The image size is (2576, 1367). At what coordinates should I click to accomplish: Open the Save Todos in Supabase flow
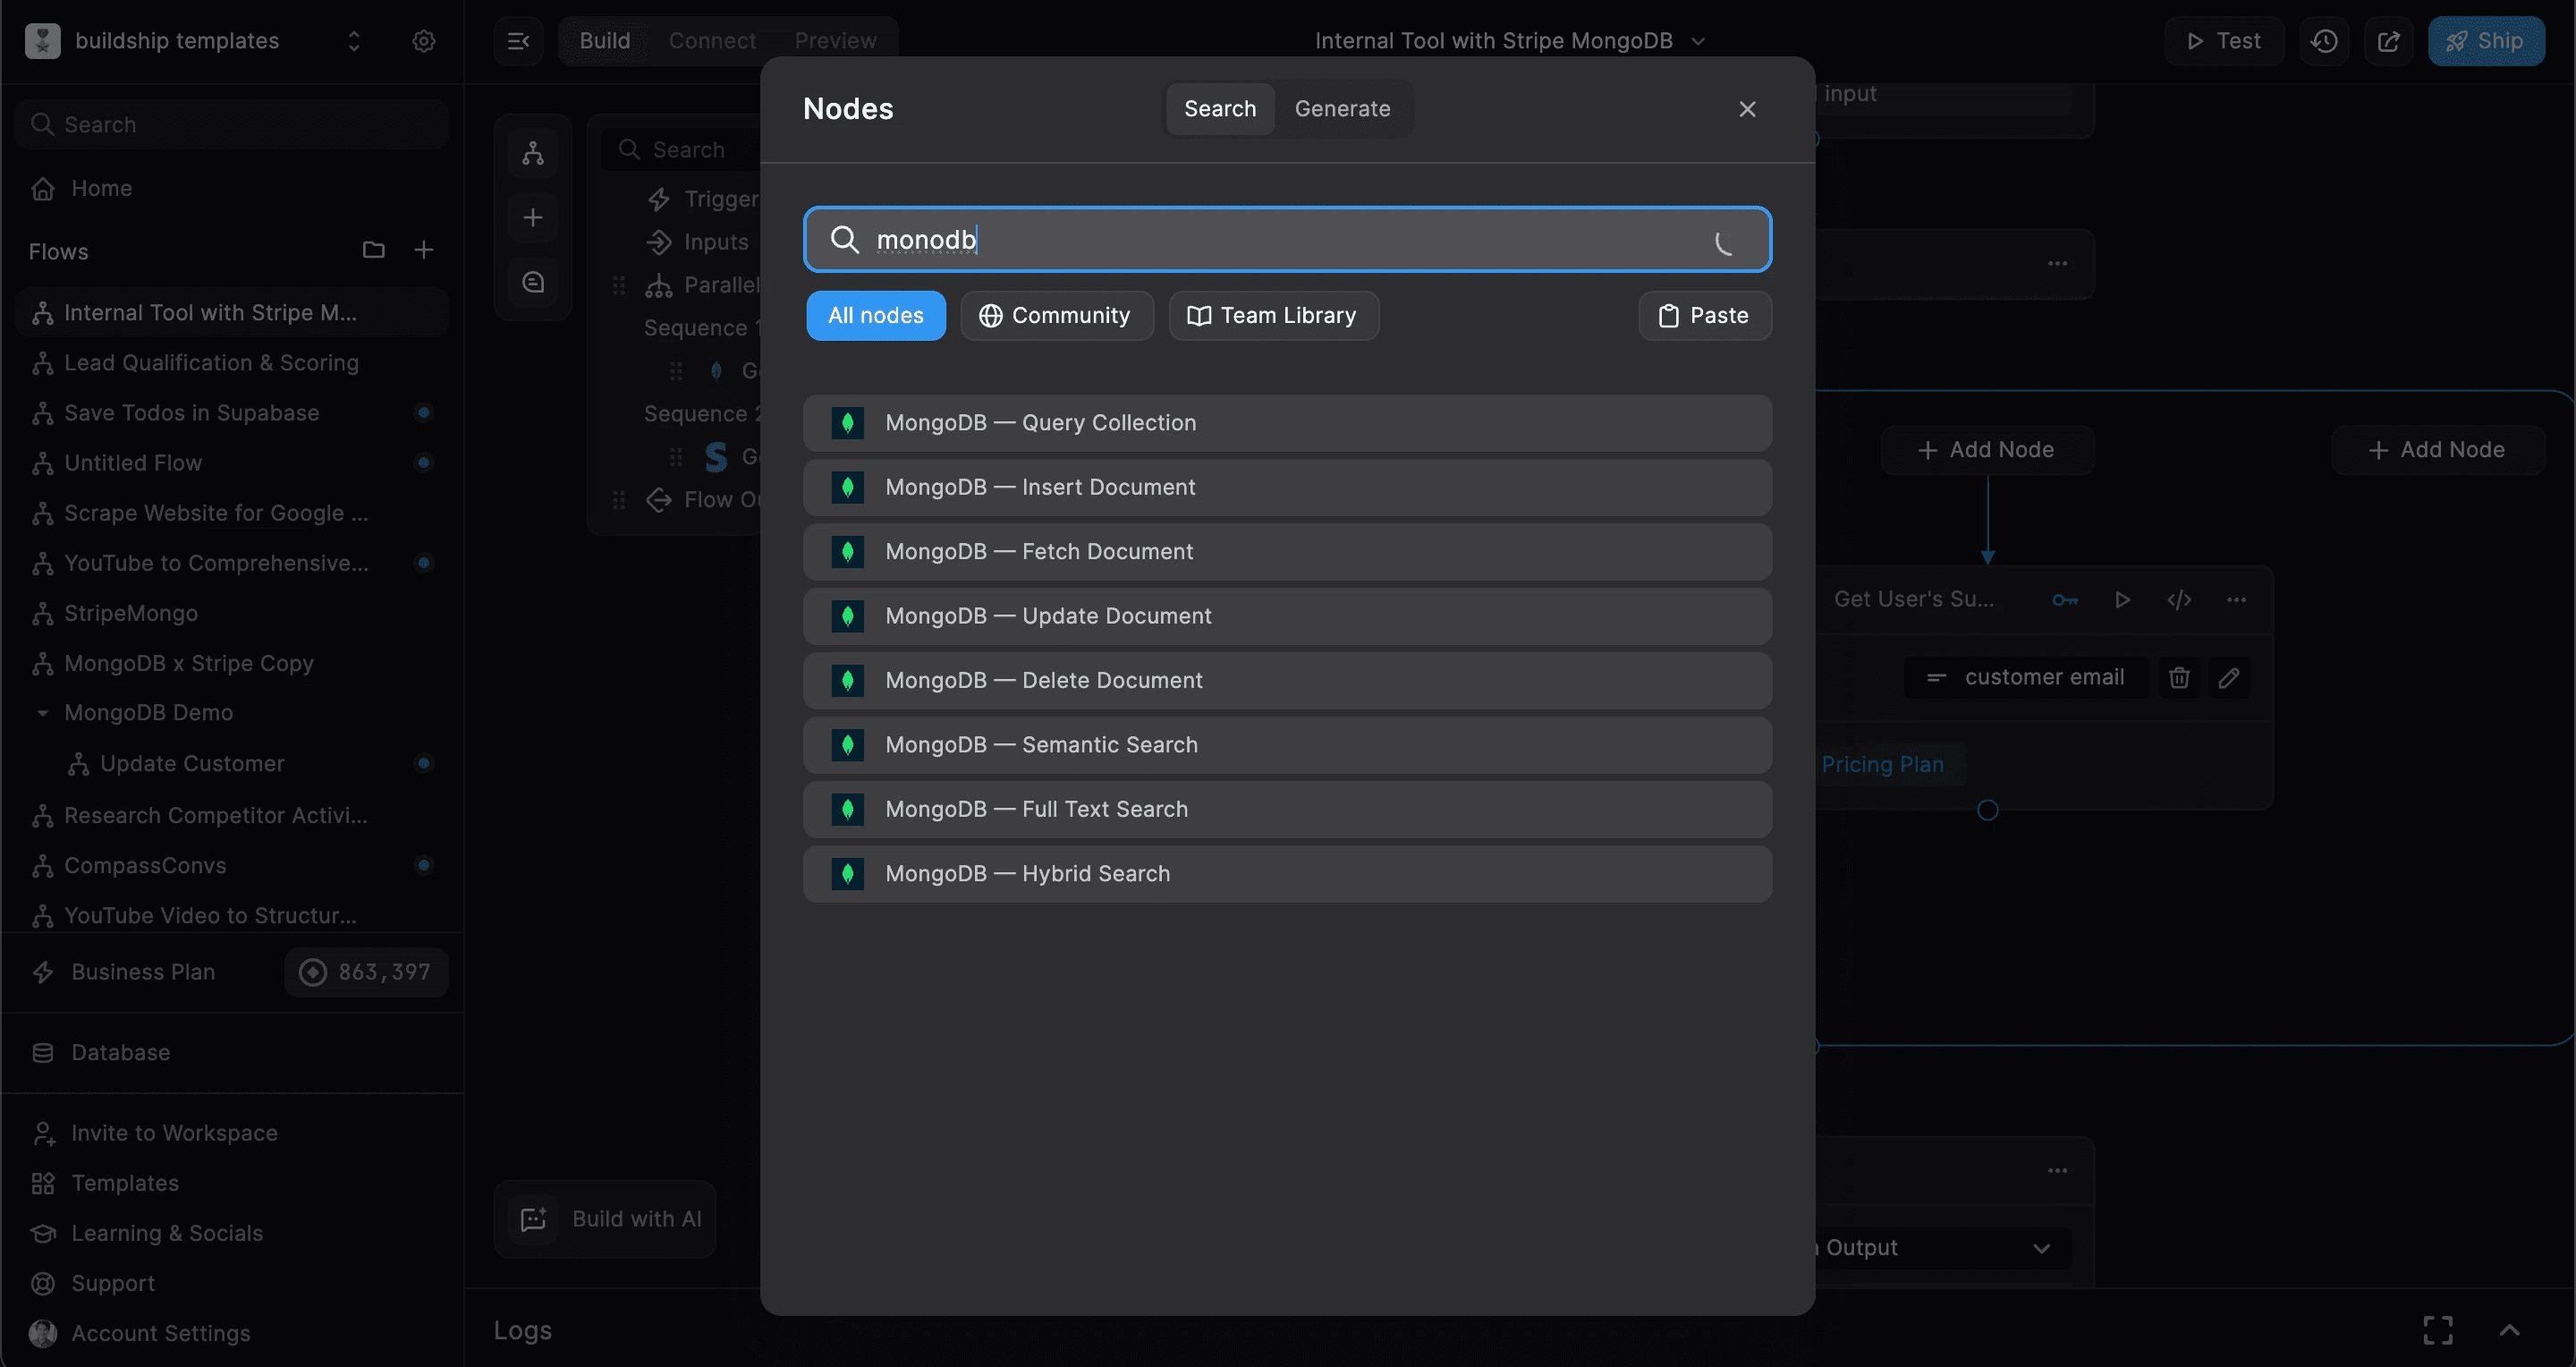[x=232, y=413]
